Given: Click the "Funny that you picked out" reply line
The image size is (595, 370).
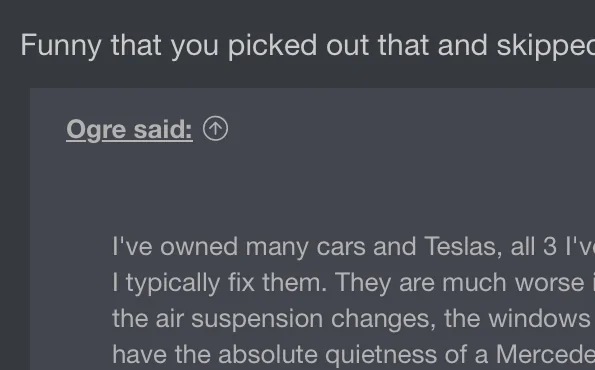Looking at the screenshot, I should coord(308,46).
